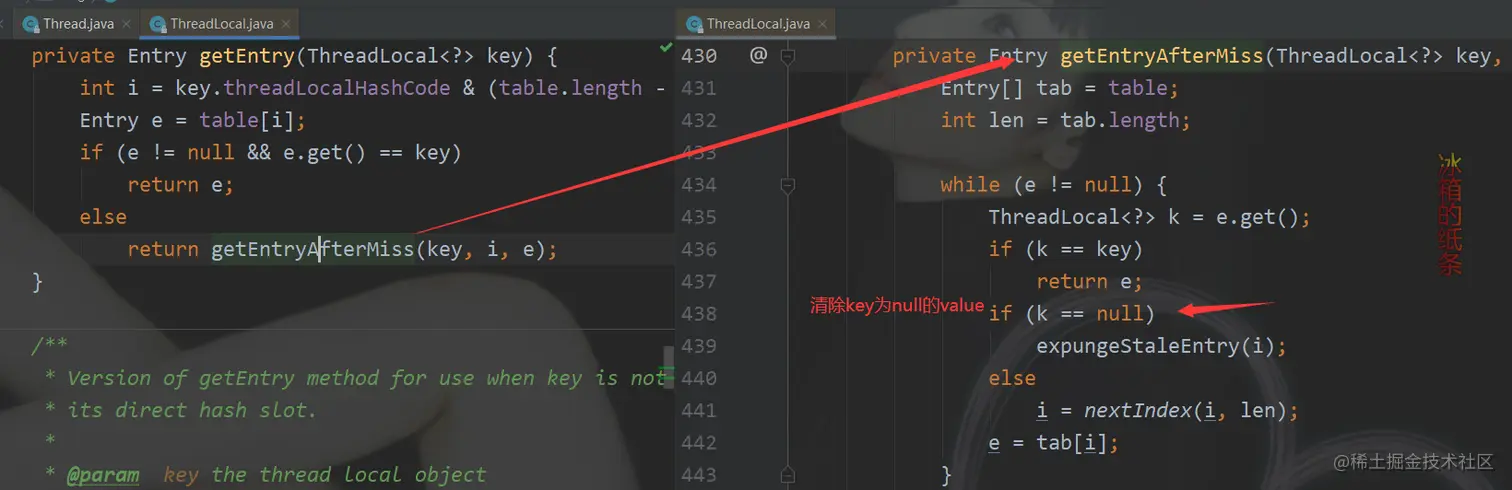Click line number 441 in the gutter
This screenshot has height=490, width=1512.
(x=699, y=410)
